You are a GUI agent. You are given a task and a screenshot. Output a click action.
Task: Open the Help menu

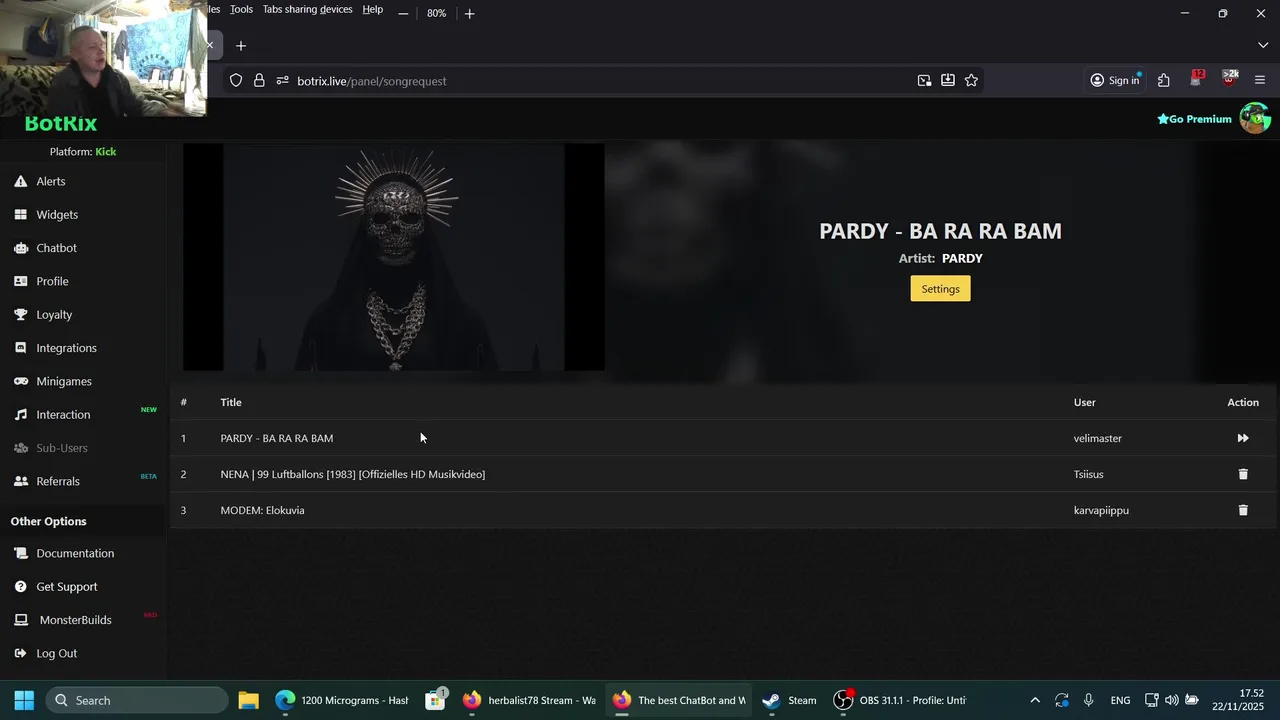tap(372, 9)
